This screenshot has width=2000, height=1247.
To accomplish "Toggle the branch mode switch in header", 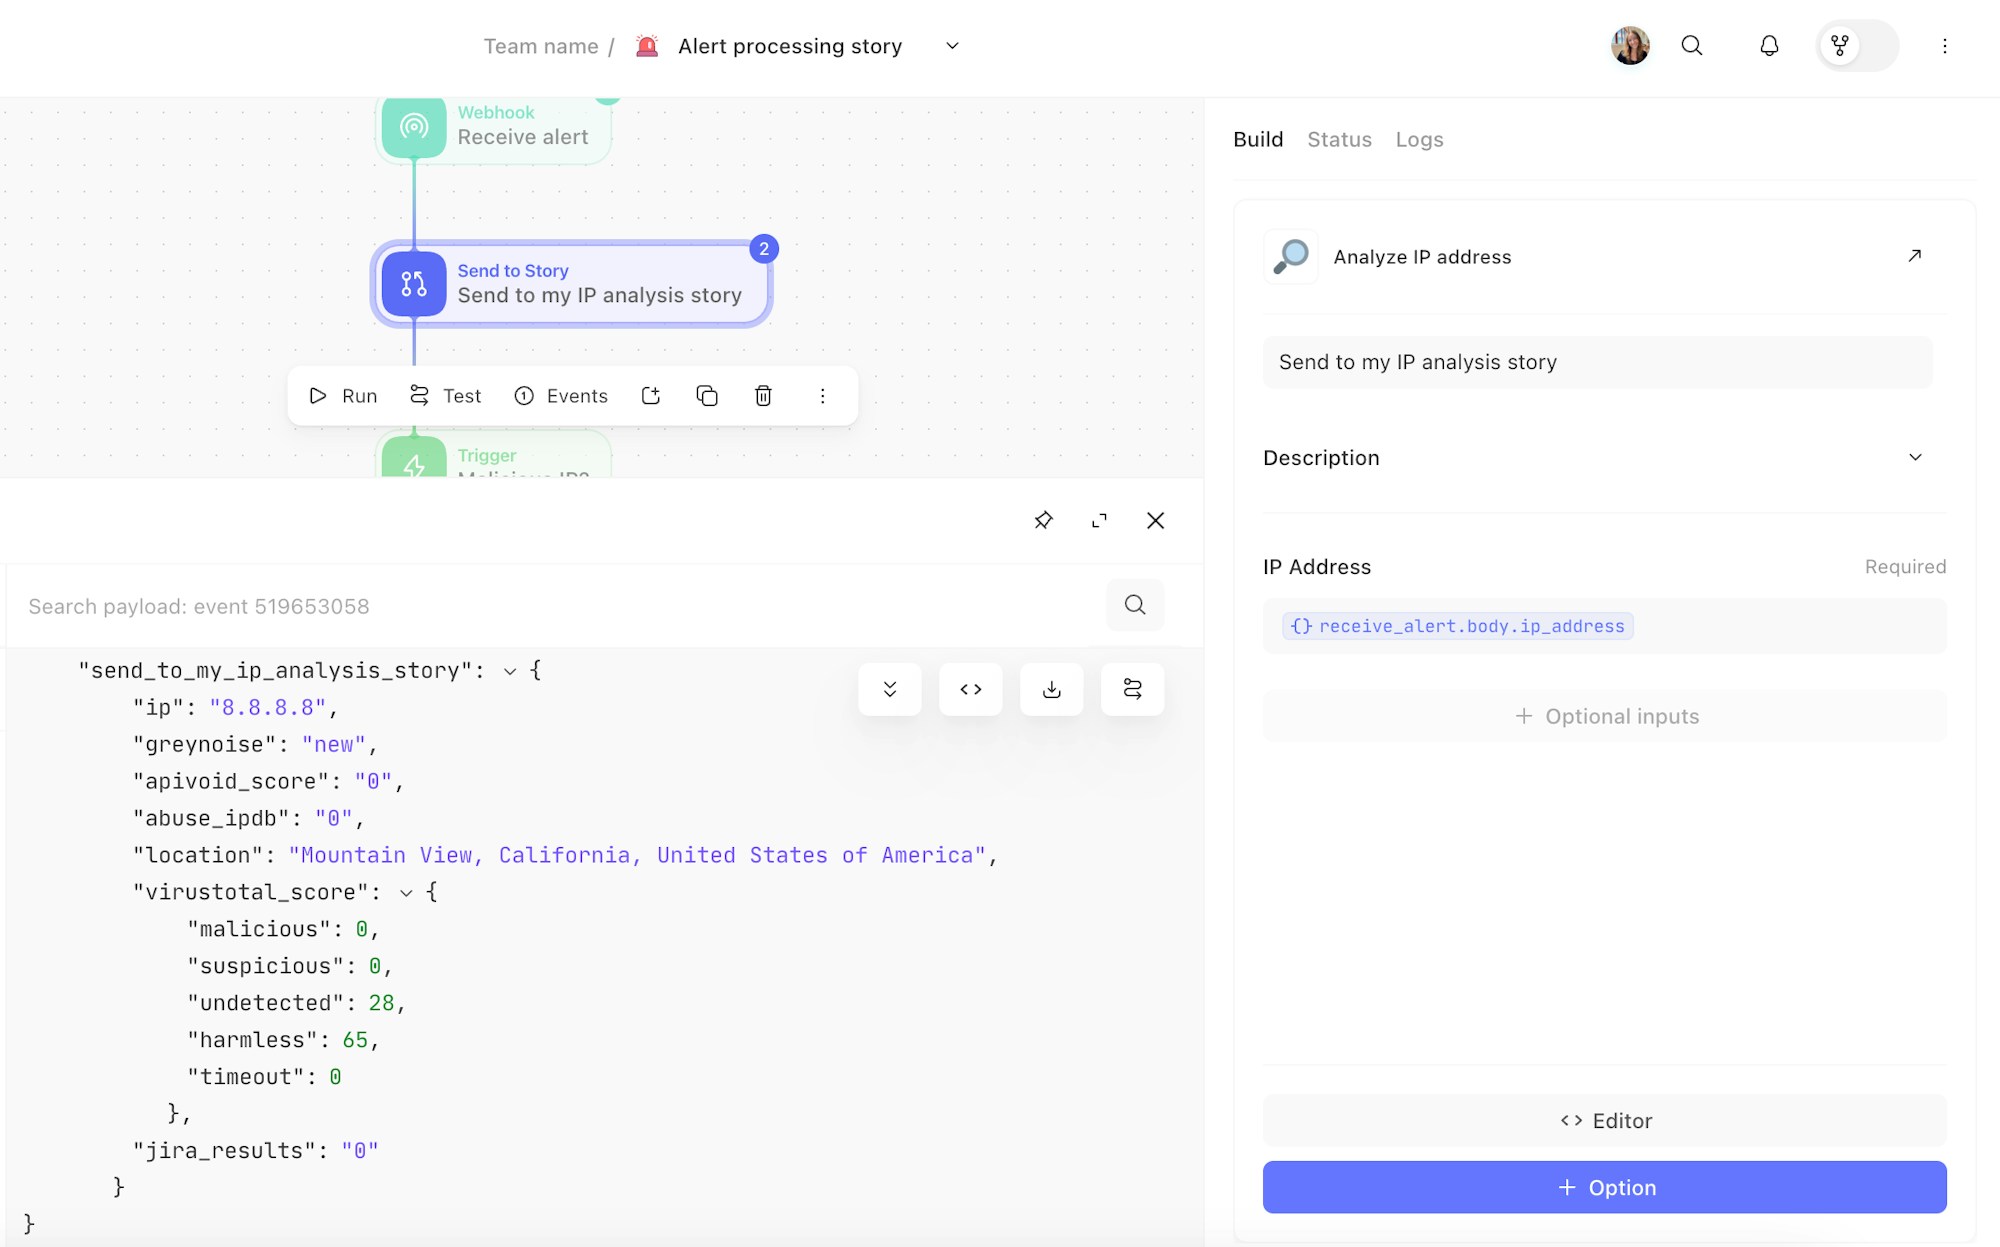I will pyautogui.click(x=1857, y=46).
